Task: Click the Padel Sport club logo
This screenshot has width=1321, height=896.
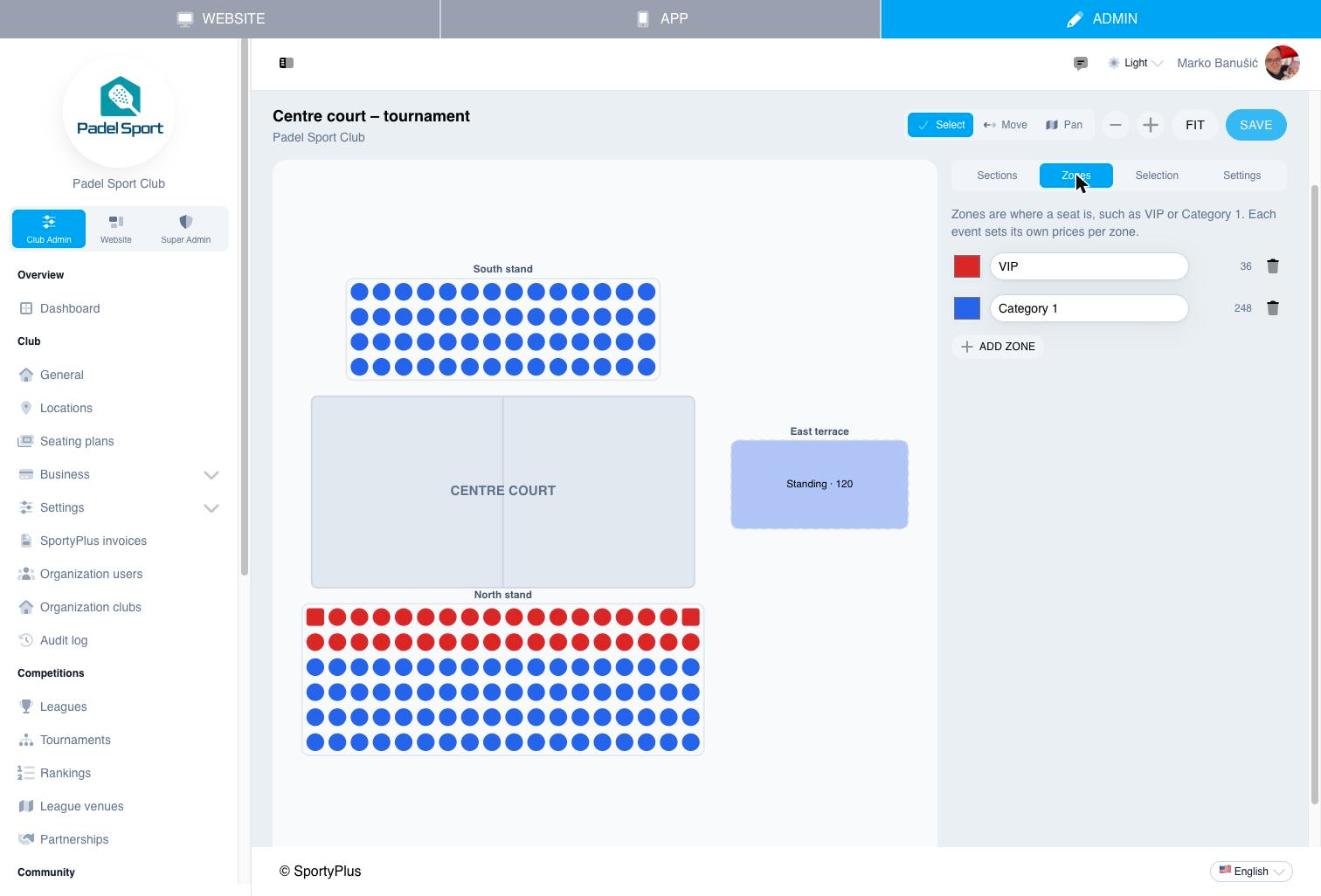Action: tap(119, 112)
